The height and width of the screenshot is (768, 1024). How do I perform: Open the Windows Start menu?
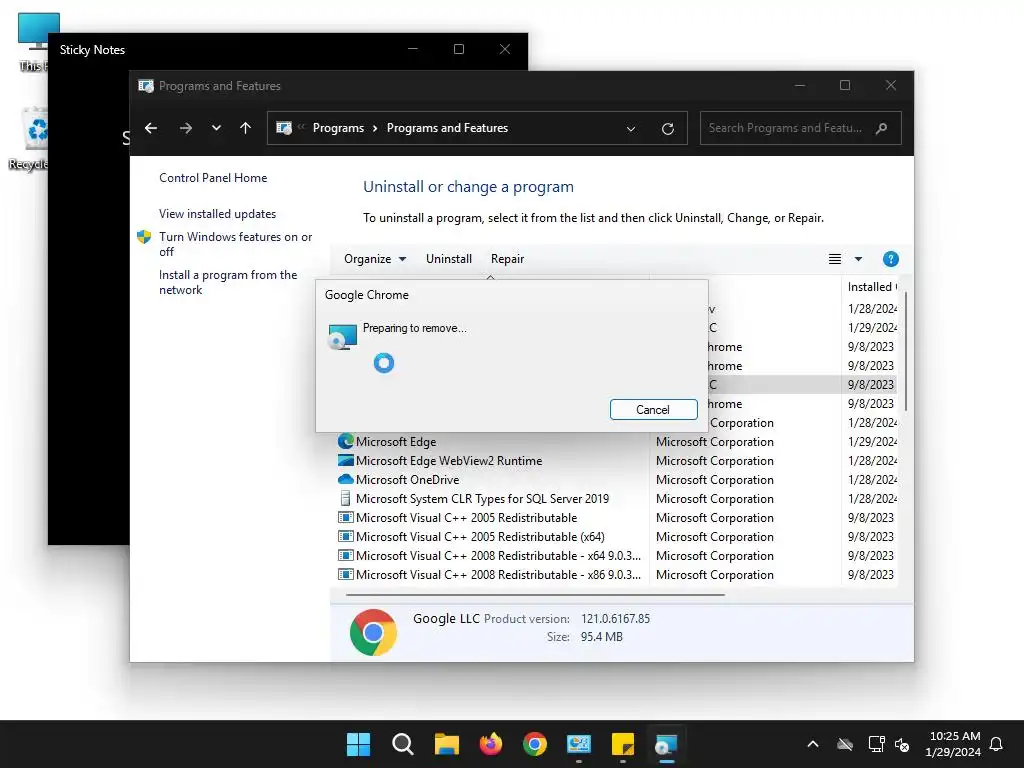[359, 744]
